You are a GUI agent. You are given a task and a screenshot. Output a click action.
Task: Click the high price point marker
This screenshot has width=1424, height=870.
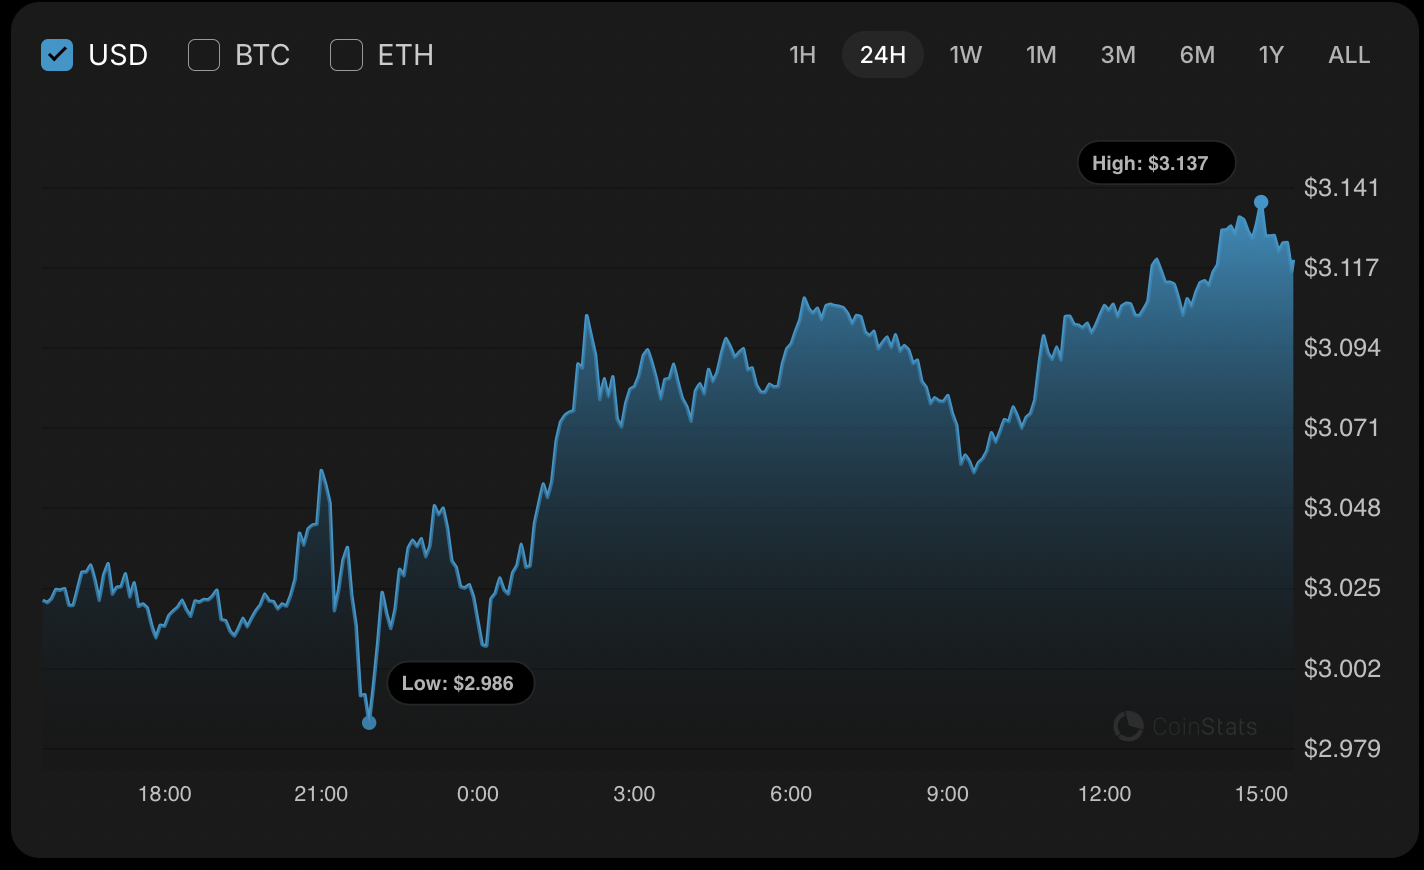click(x=1261, y=202)
